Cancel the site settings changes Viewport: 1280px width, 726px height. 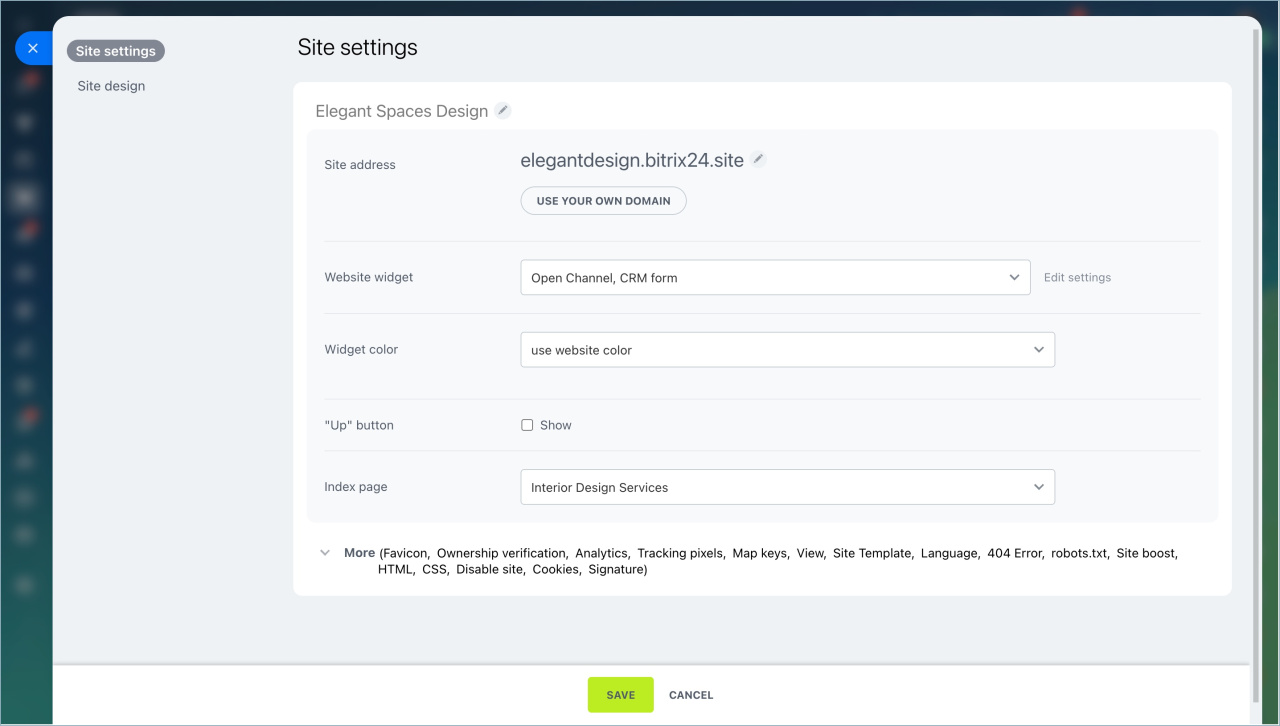[x=691, y=695]
